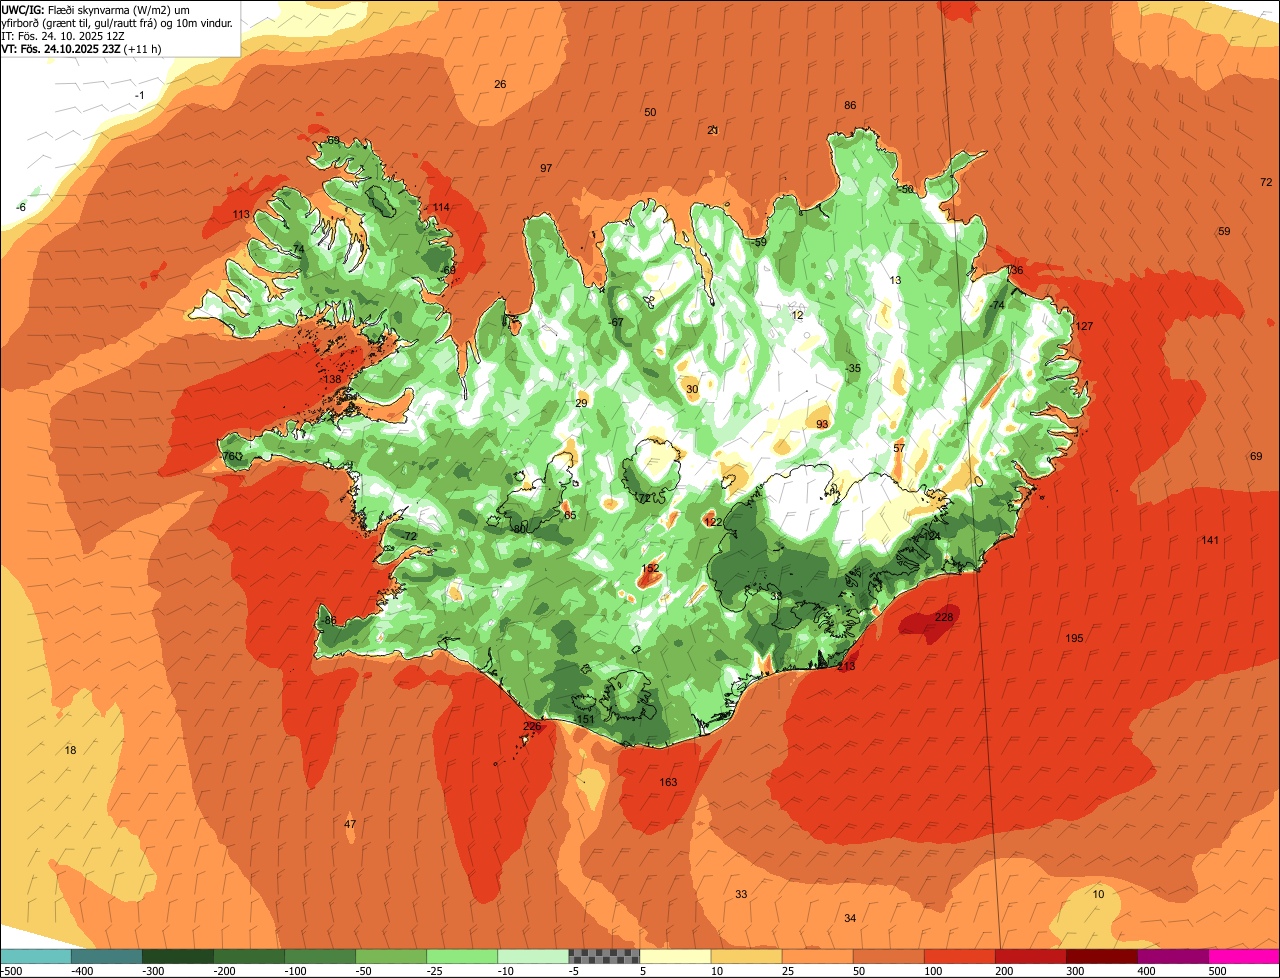Click the map value '30' in north-central Iceland
Viewport: 1280px width, 978px height.
point(692,389)
